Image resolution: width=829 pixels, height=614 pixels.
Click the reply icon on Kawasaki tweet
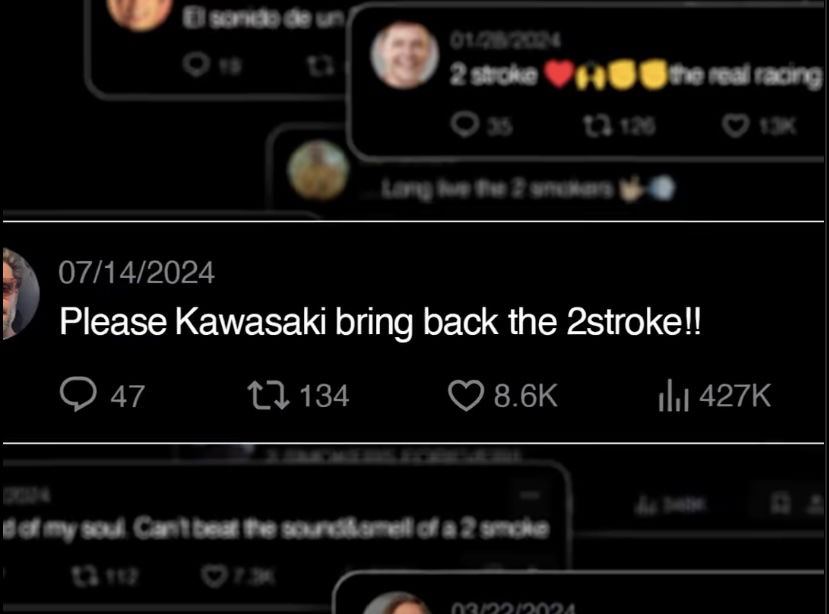click(78, 394)
